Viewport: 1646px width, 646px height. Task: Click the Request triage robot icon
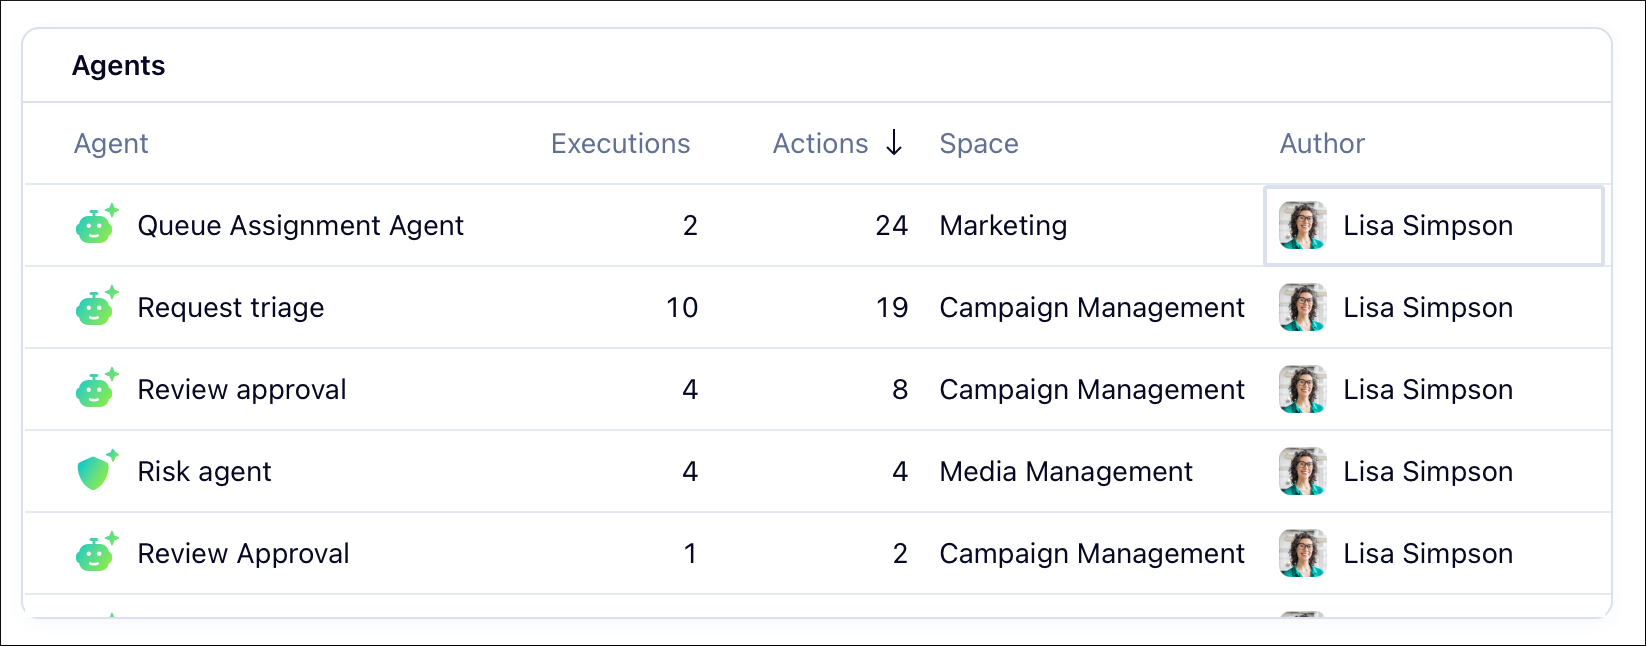[97, 307]
